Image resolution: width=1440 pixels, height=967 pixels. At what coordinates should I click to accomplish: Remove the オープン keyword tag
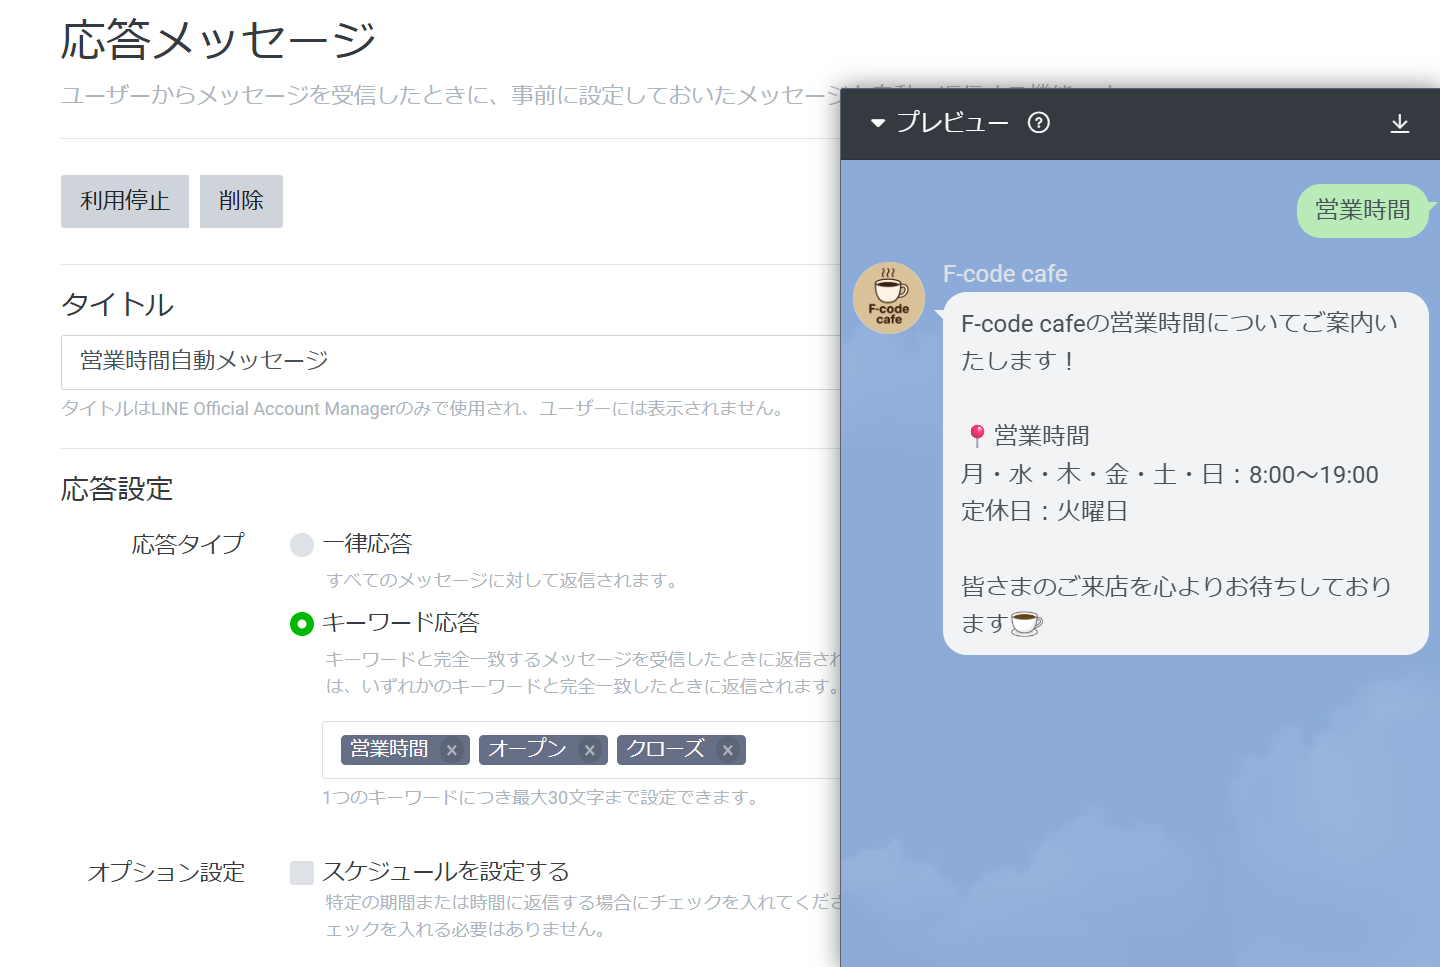[x=590, y=750]
